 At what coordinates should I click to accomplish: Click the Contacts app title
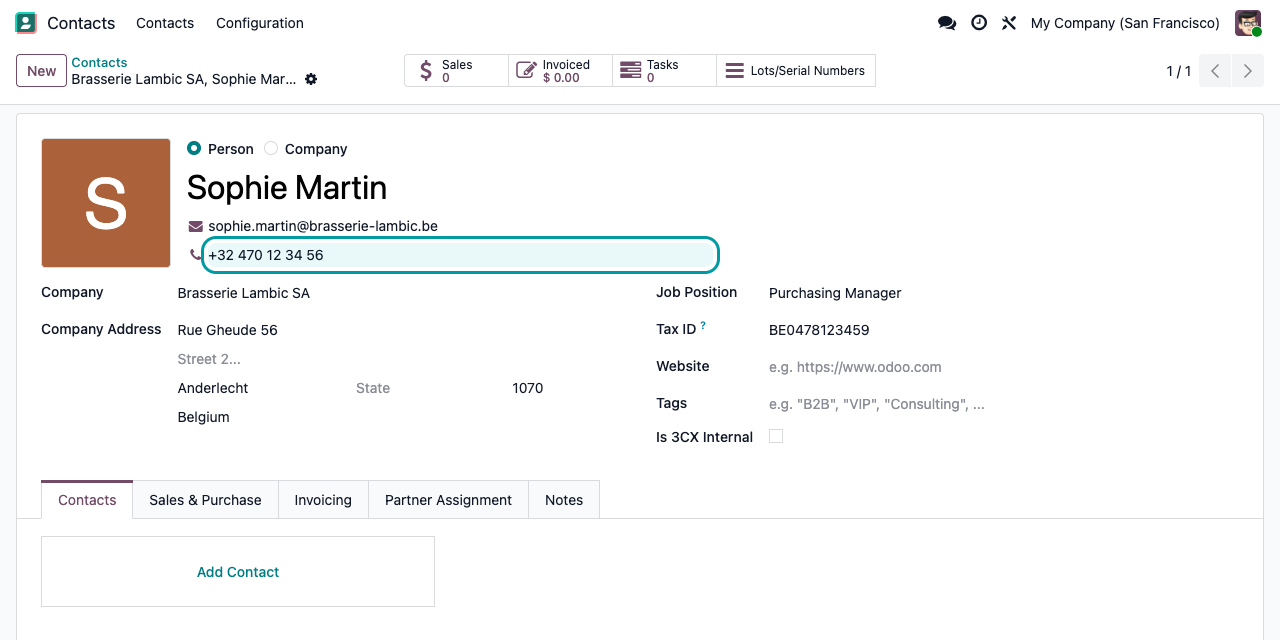click(81, 23)
